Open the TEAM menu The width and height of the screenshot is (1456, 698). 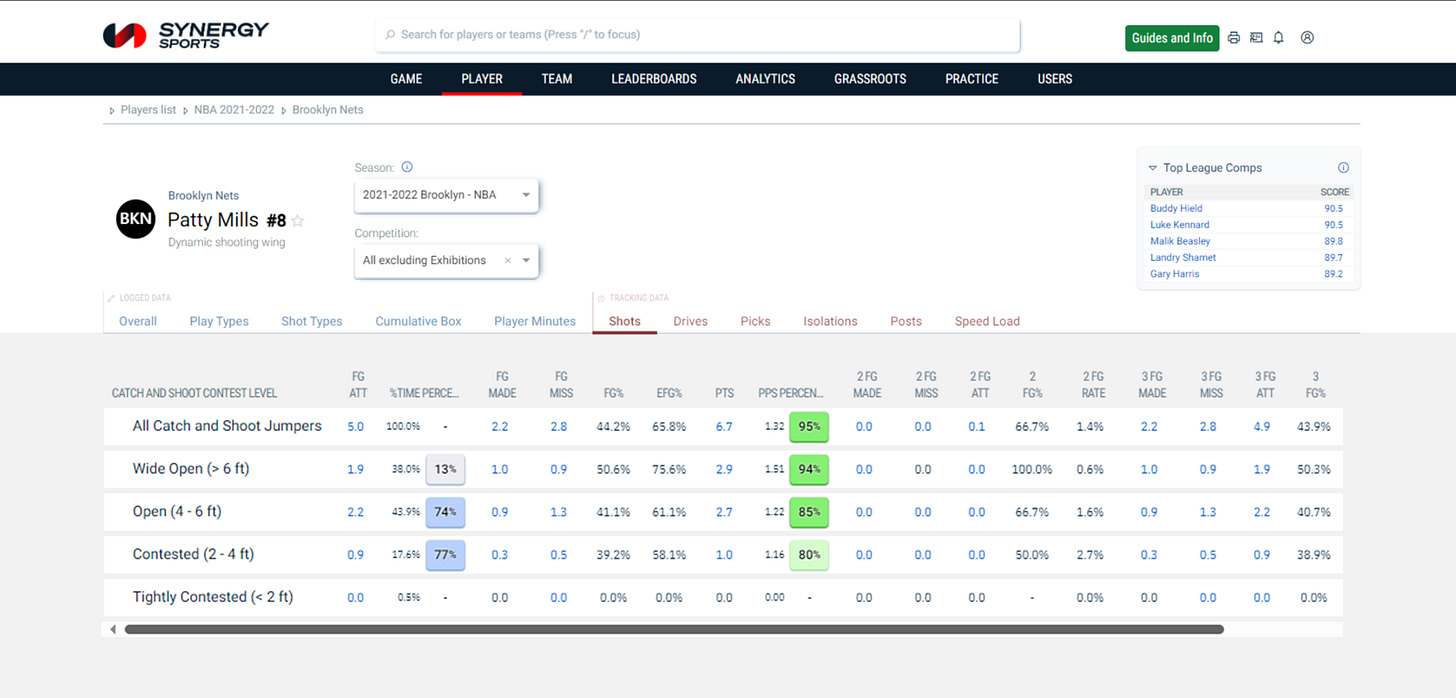(x=557, y=79)
